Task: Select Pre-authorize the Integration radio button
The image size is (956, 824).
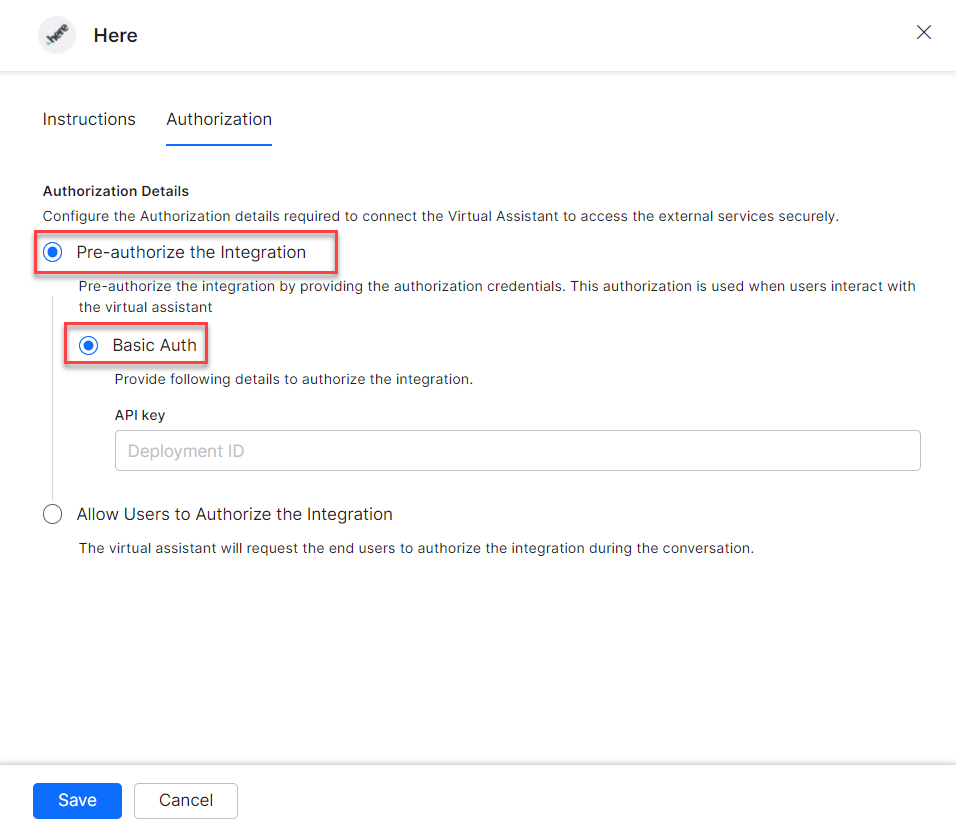Action: pos(53,252)
